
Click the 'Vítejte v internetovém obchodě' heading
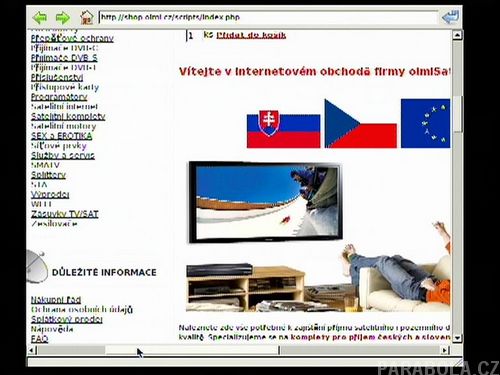315,71
